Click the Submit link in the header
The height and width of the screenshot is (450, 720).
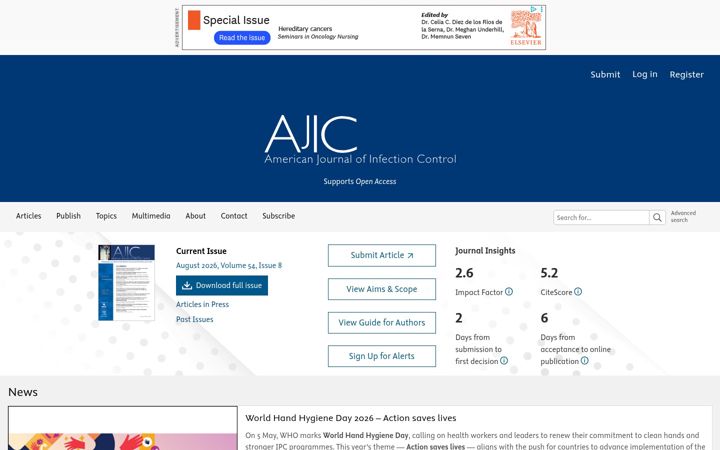(605, 74)
